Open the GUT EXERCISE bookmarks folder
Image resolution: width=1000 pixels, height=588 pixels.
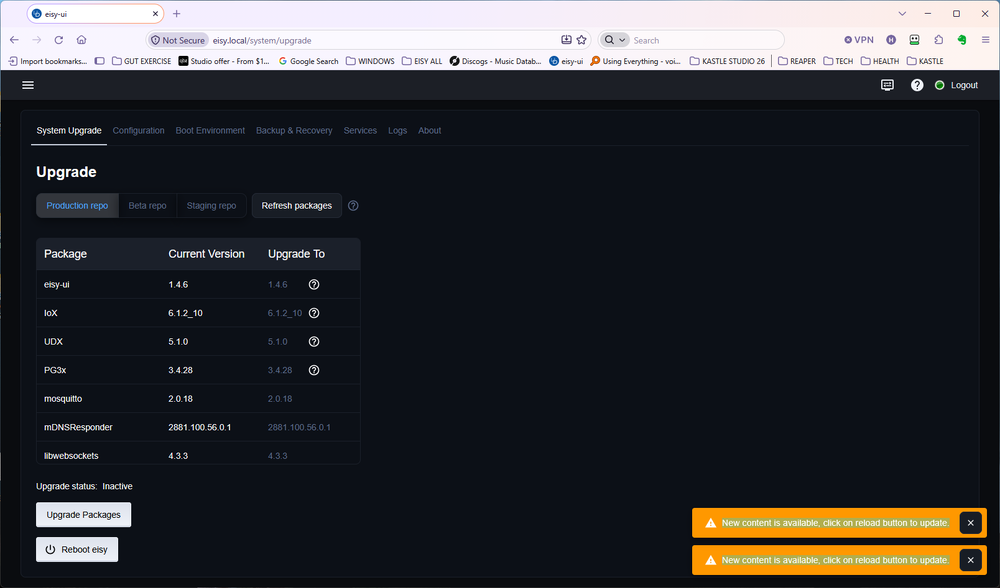[x=142, y=61]
